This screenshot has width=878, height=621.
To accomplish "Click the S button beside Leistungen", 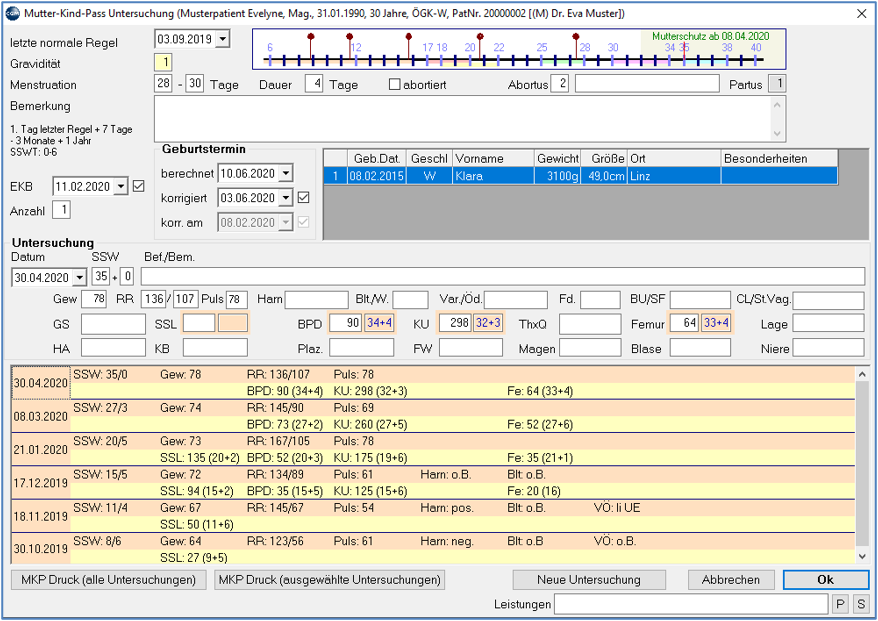I will [861, 604].
